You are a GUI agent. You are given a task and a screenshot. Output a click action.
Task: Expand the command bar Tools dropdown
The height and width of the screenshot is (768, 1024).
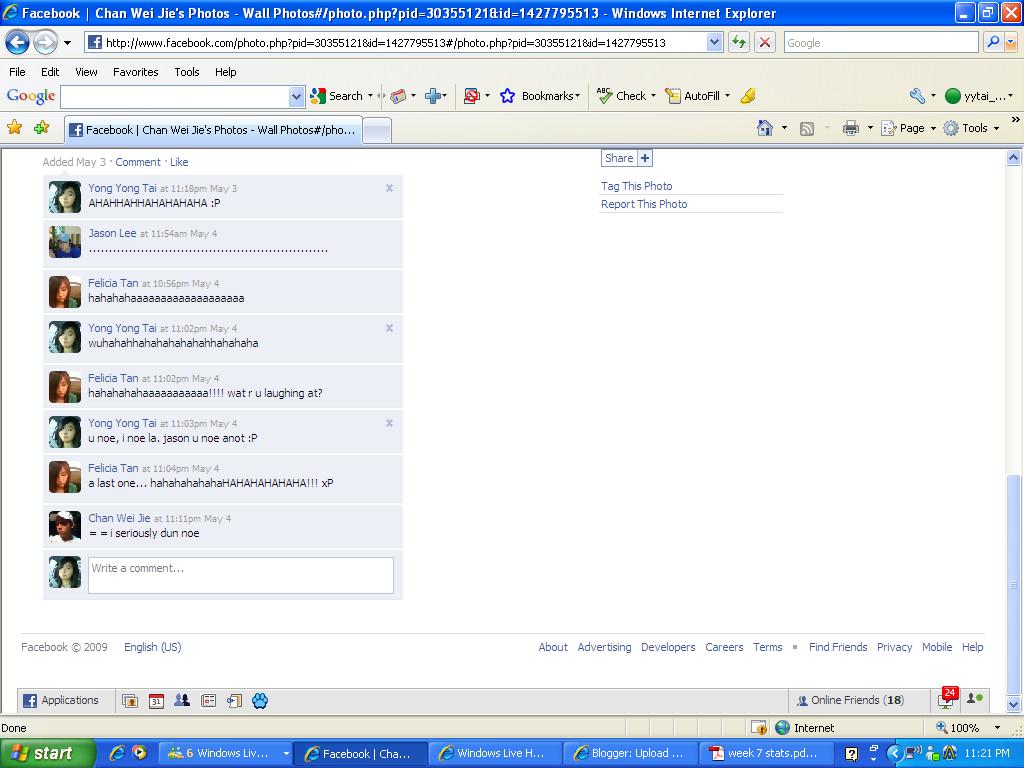(997, 129)
